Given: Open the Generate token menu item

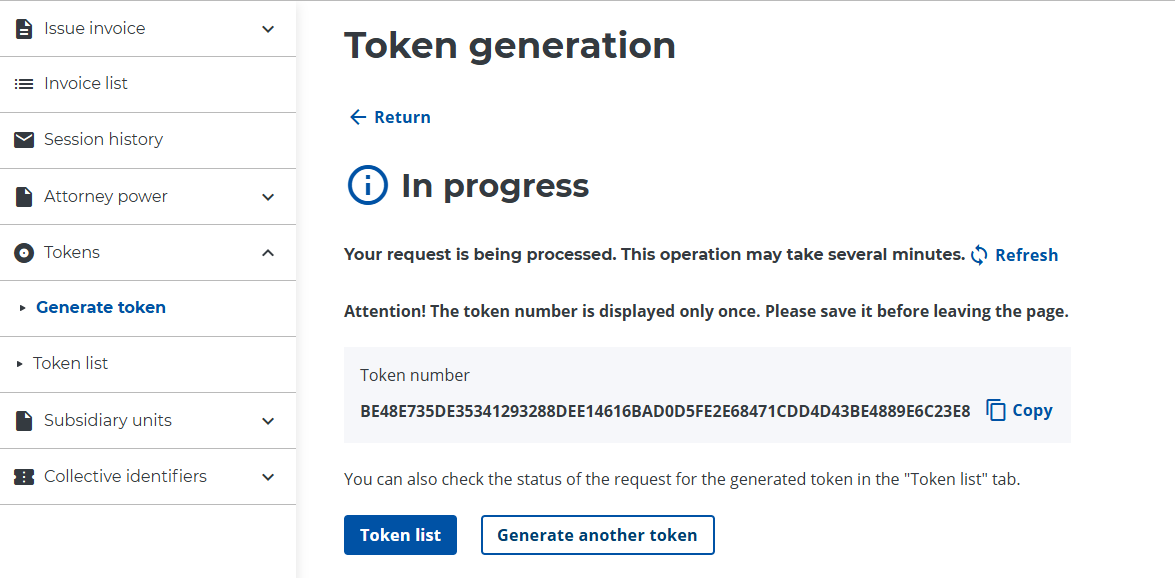Looking at the screenshot, I should pos(101,307).
